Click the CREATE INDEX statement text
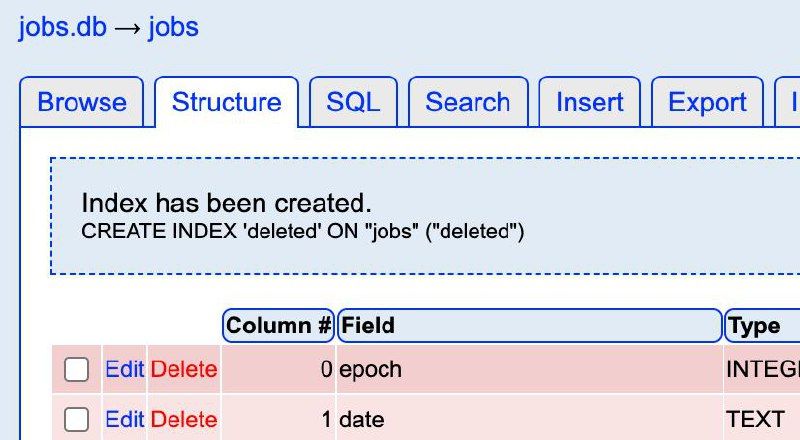This screenshot has width=800, height=440. 302,232
